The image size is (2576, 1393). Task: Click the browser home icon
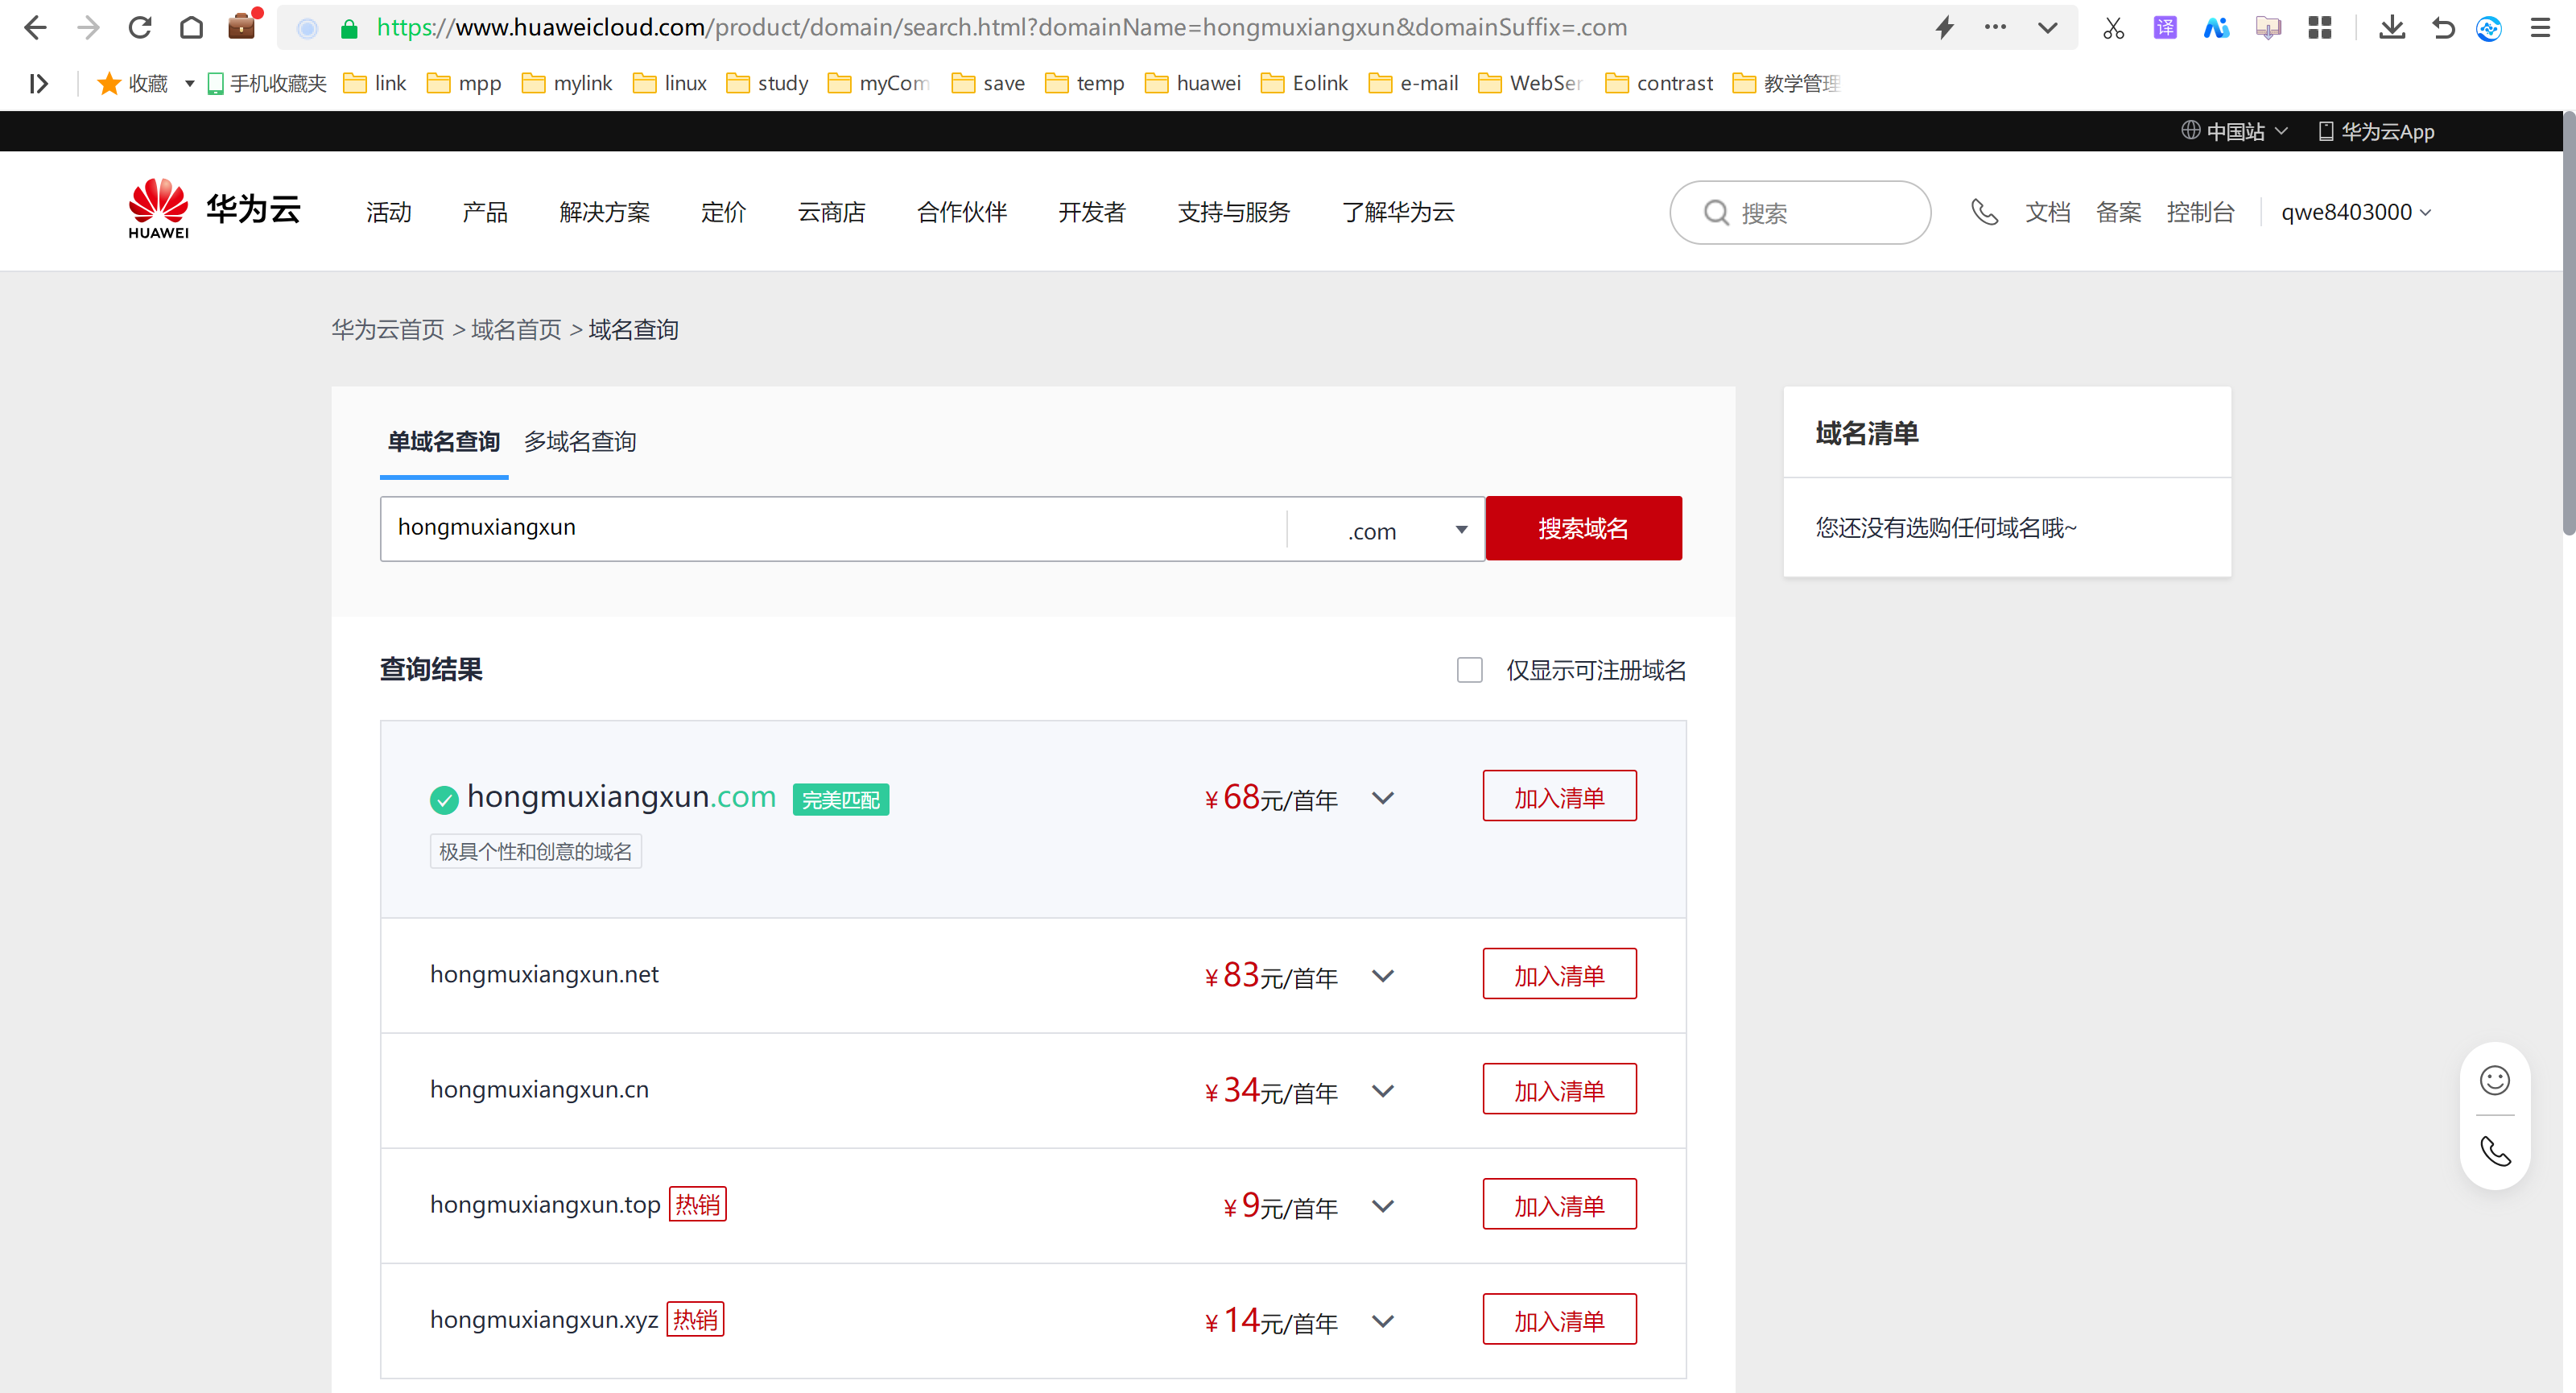tap(191, 28)
